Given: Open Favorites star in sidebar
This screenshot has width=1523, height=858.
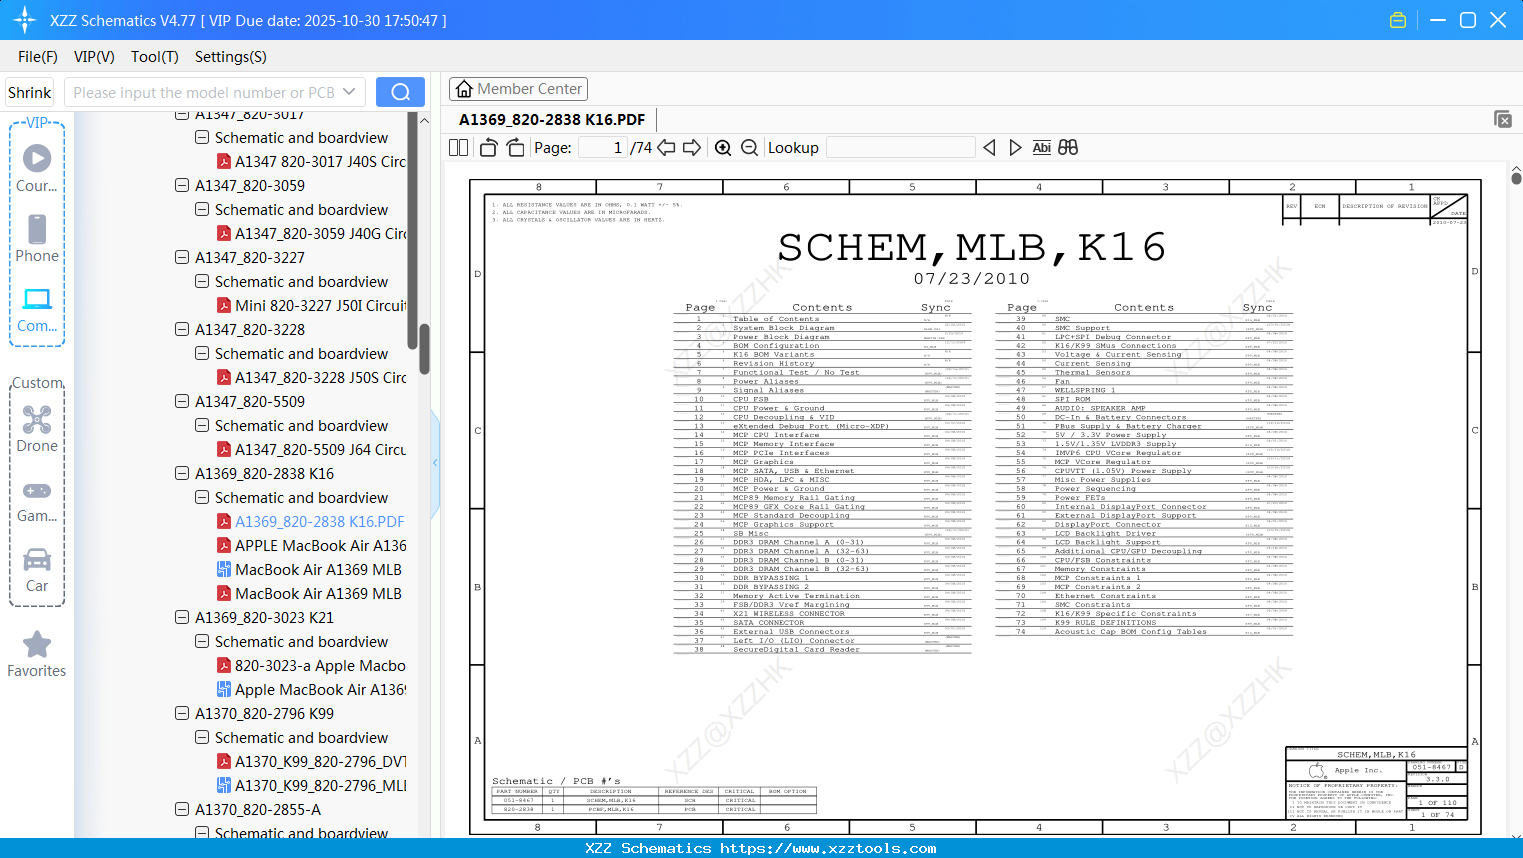Looking at the screenshot, I should pyautogui.click(x=37, y=654).
